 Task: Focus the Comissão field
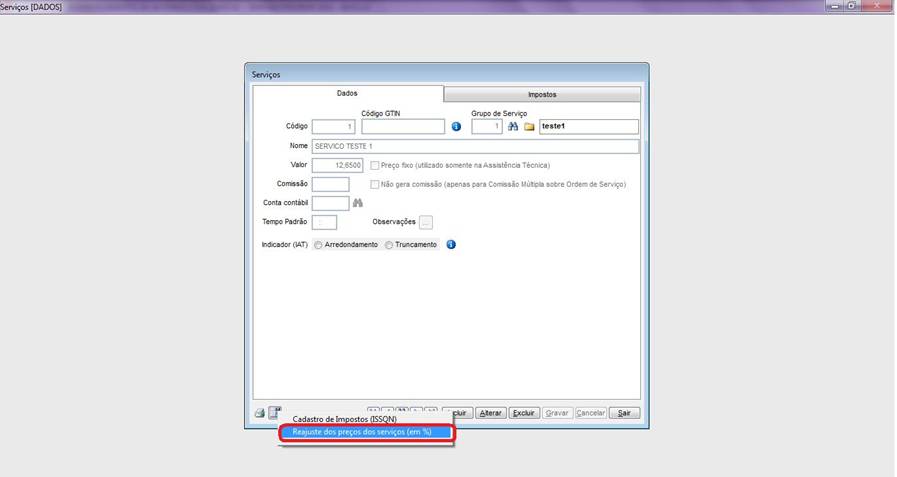tap(330, 184)
